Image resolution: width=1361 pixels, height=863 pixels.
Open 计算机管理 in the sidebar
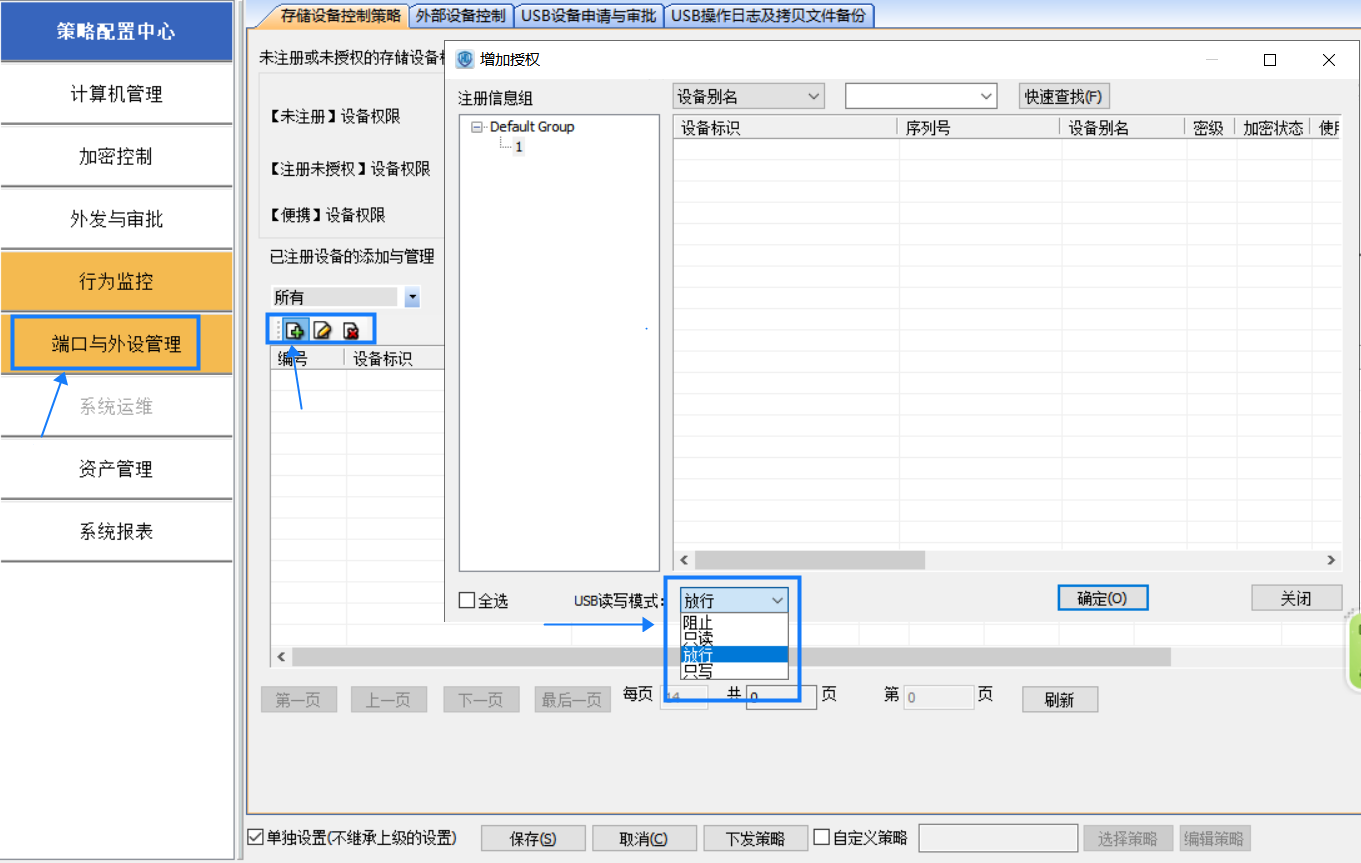click(116, 94)
